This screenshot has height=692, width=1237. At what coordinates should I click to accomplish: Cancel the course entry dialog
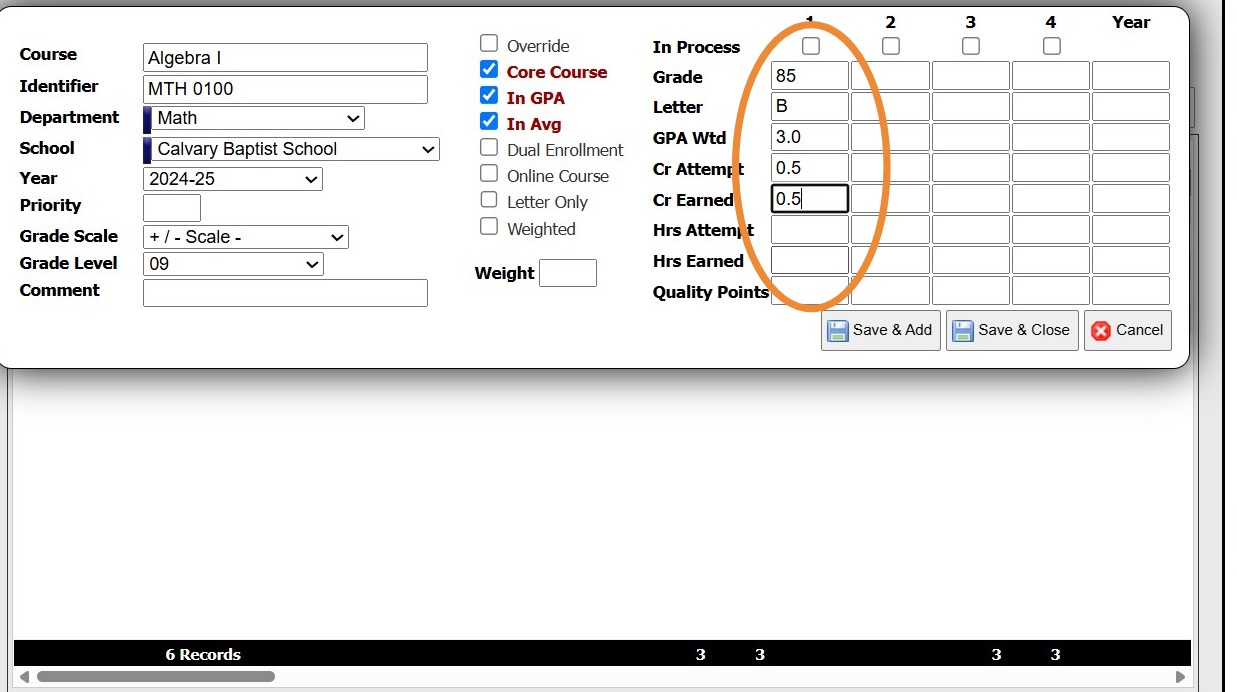(x=1127, y=330)
